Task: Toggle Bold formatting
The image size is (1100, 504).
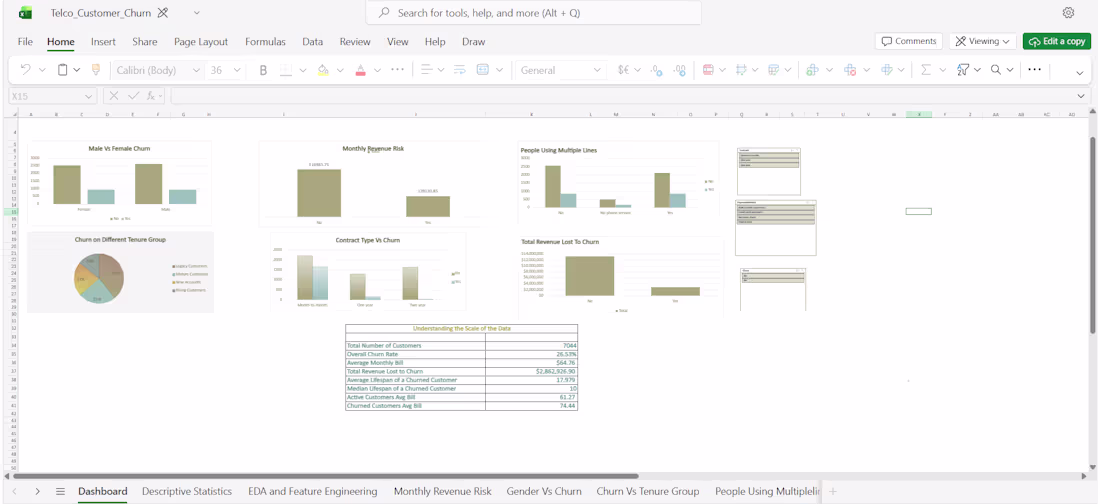Action: [264, 70]
